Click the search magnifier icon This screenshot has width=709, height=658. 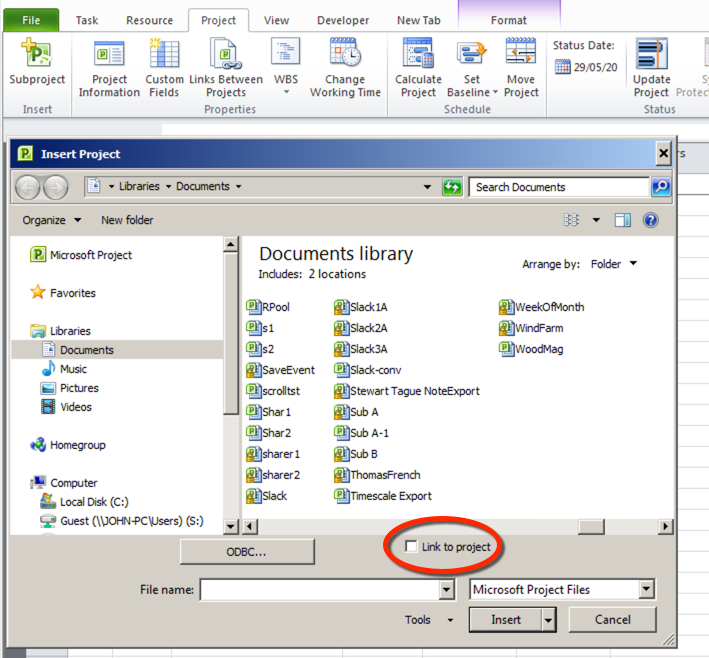tap(661, 186)
